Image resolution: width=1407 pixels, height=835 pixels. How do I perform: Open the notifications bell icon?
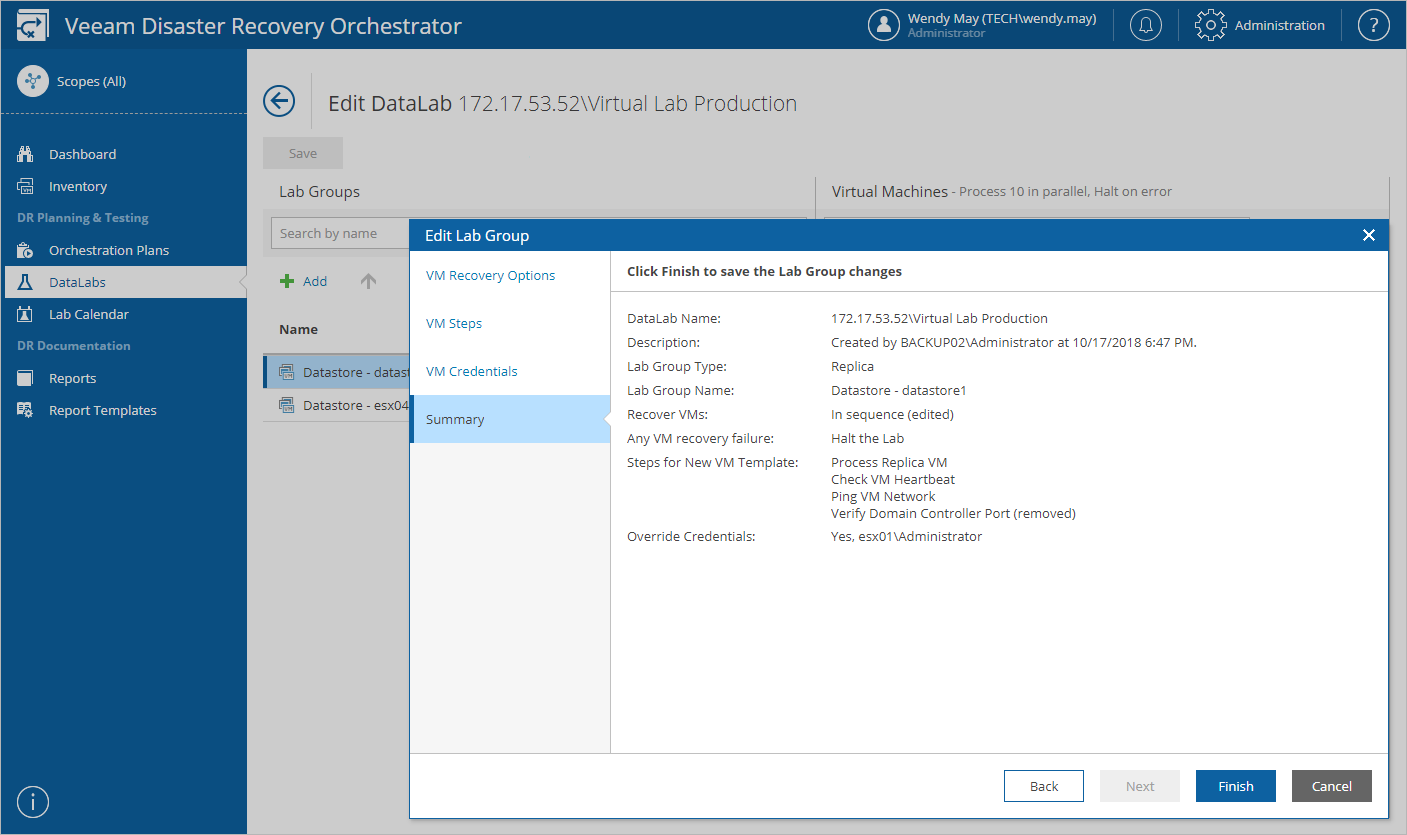pos(1146,26)
